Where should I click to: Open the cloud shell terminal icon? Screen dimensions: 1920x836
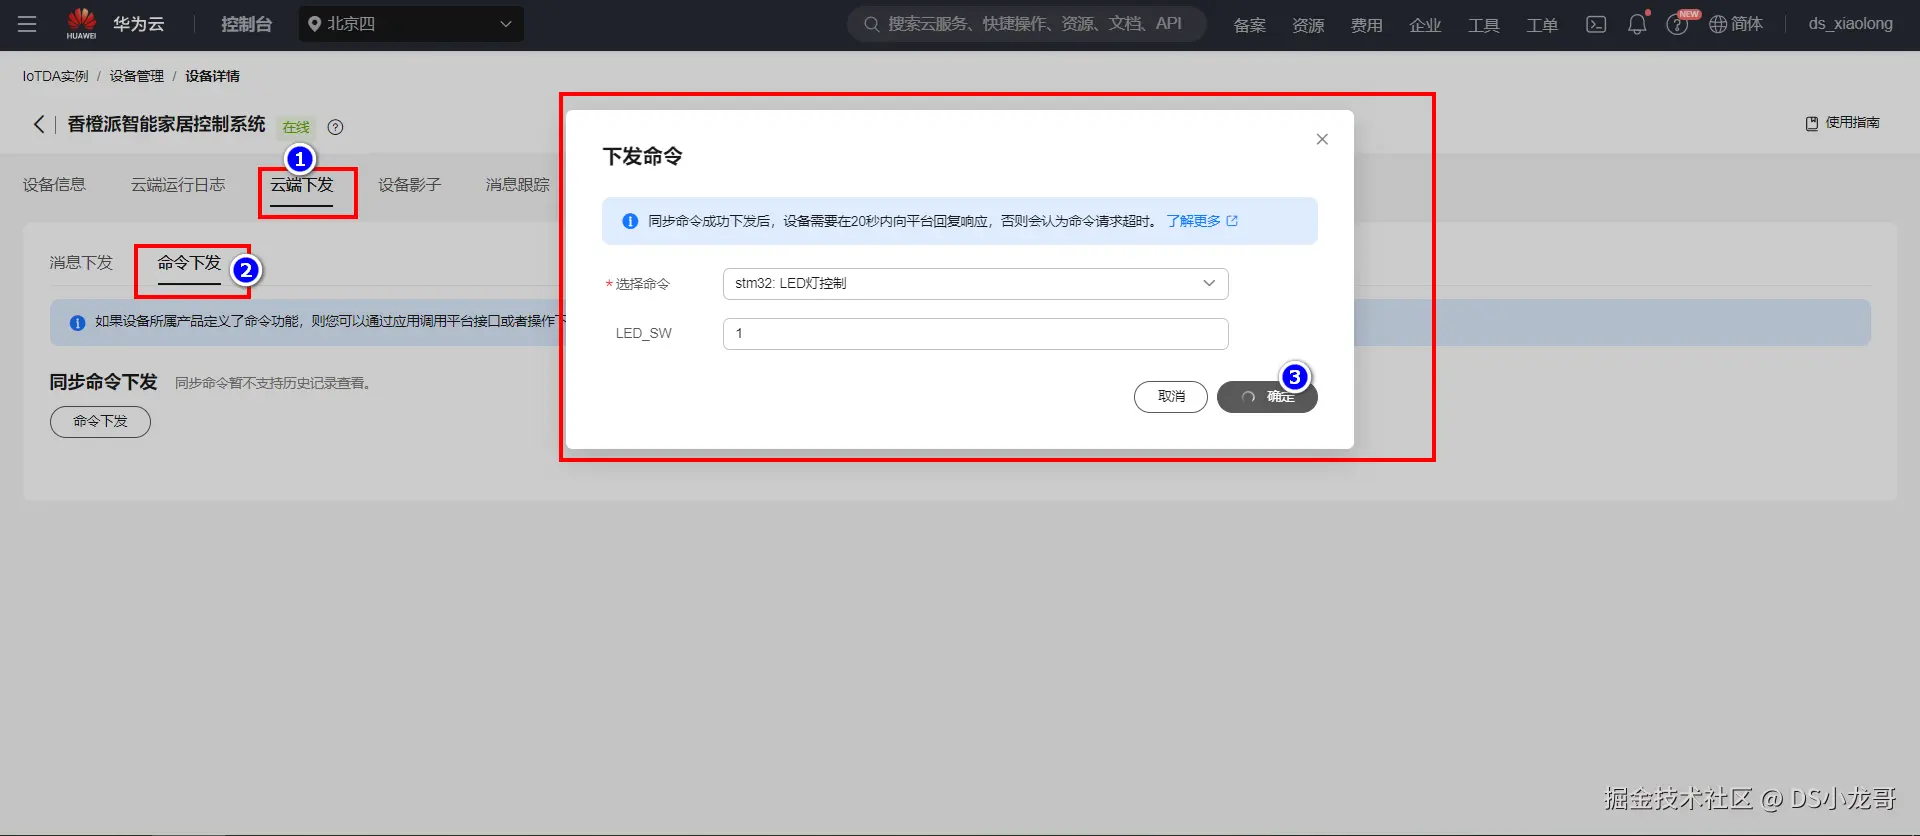click(1596, 24)
